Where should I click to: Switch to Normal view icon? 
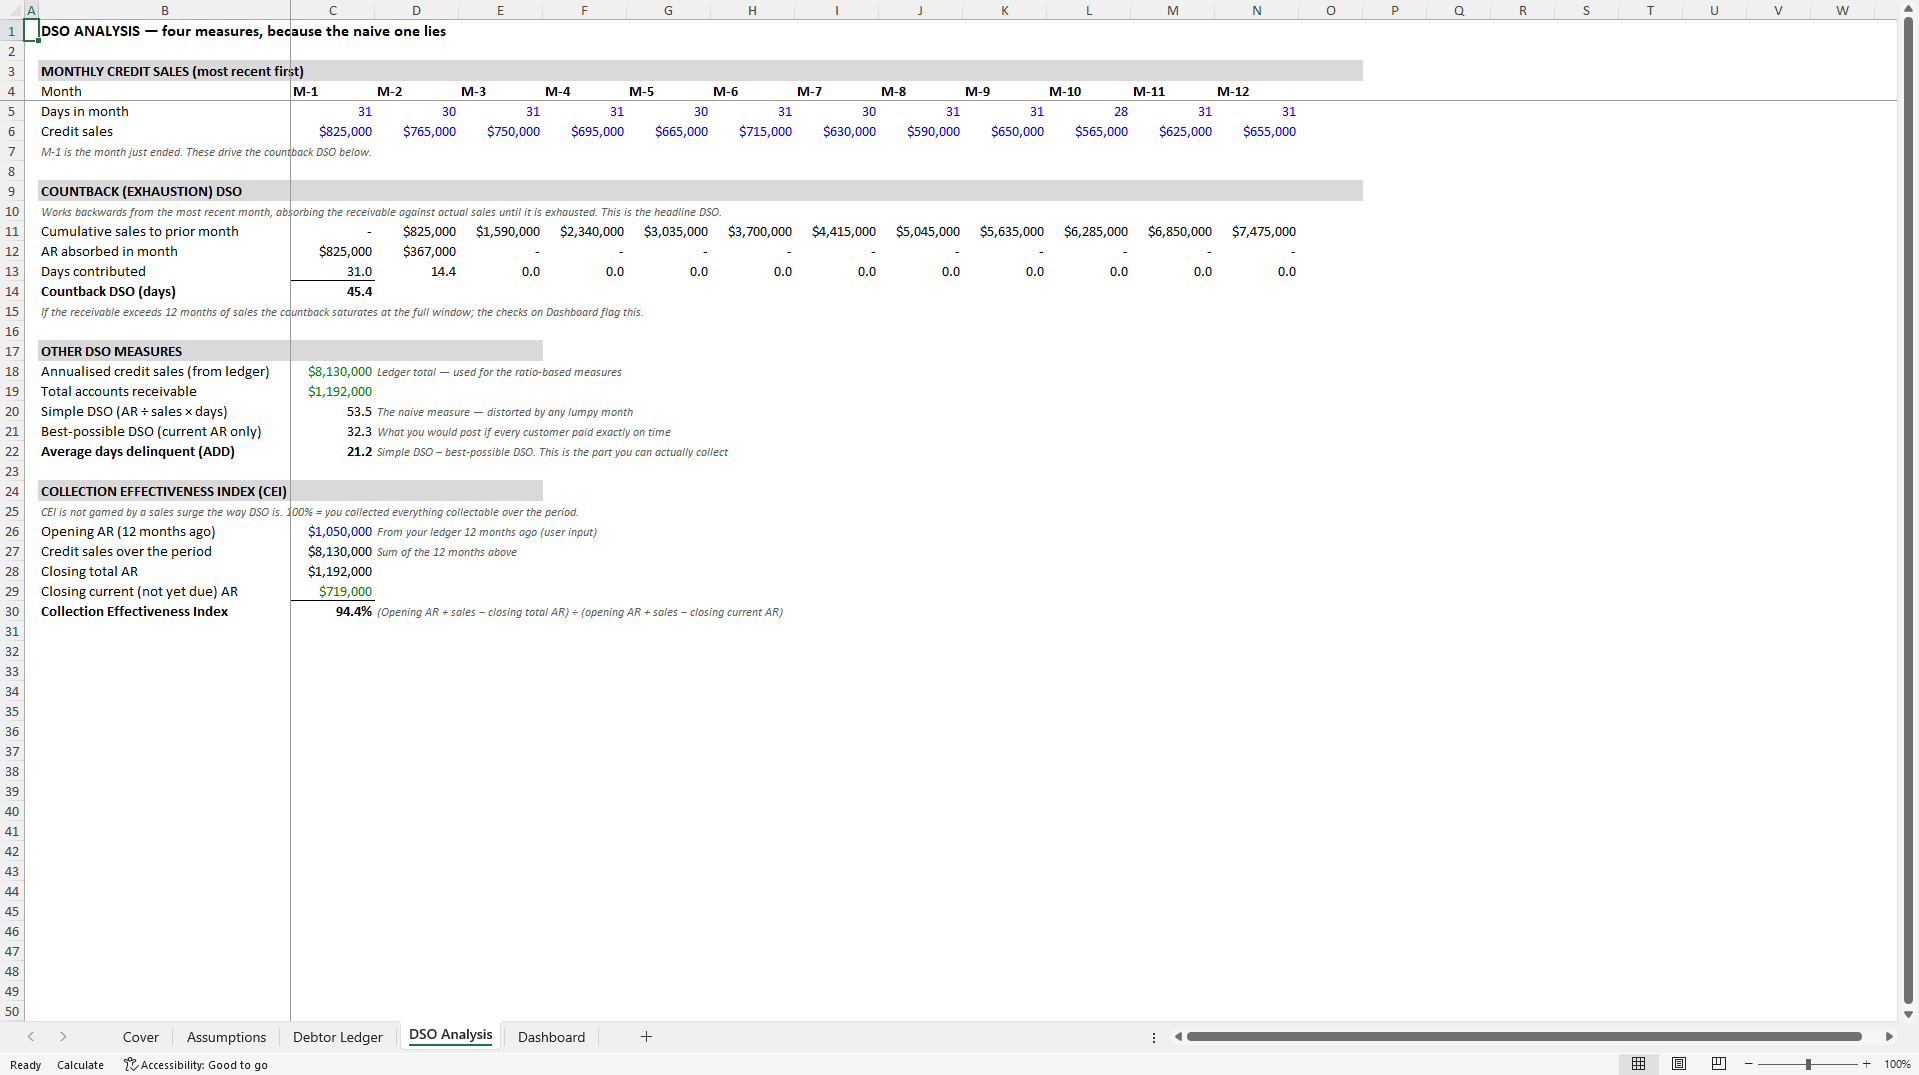click(x=1638, y=1064)
